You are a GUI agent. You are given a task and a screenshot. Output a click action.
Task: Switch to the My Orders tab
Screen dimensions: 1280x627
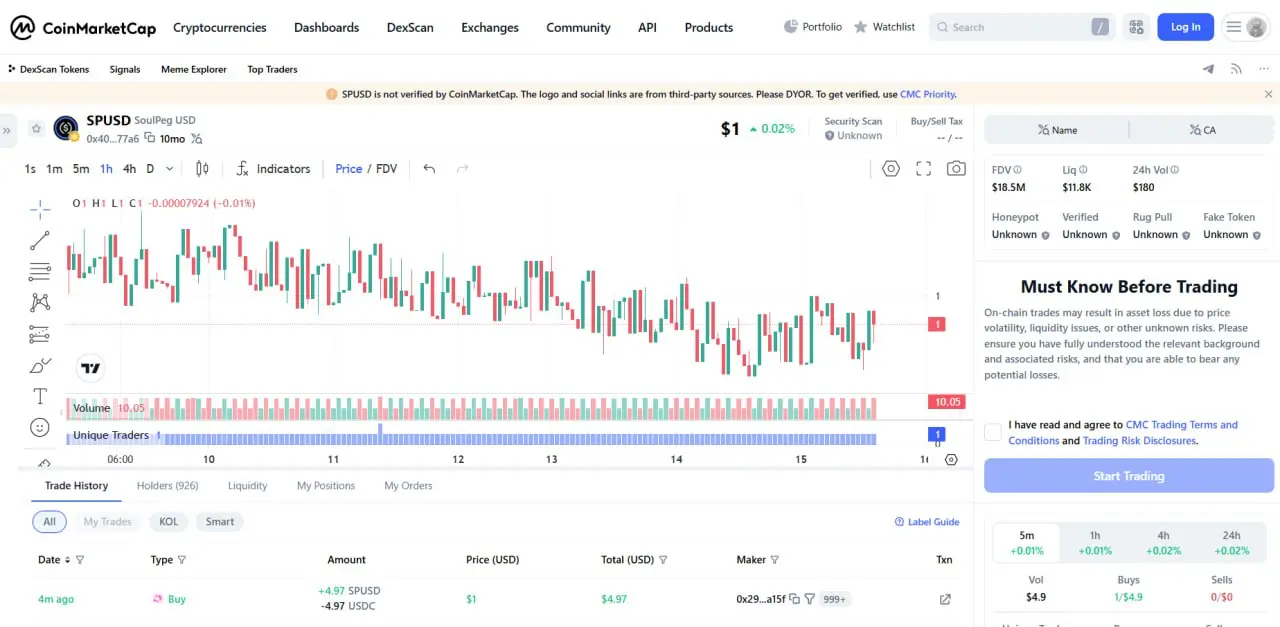408,486
